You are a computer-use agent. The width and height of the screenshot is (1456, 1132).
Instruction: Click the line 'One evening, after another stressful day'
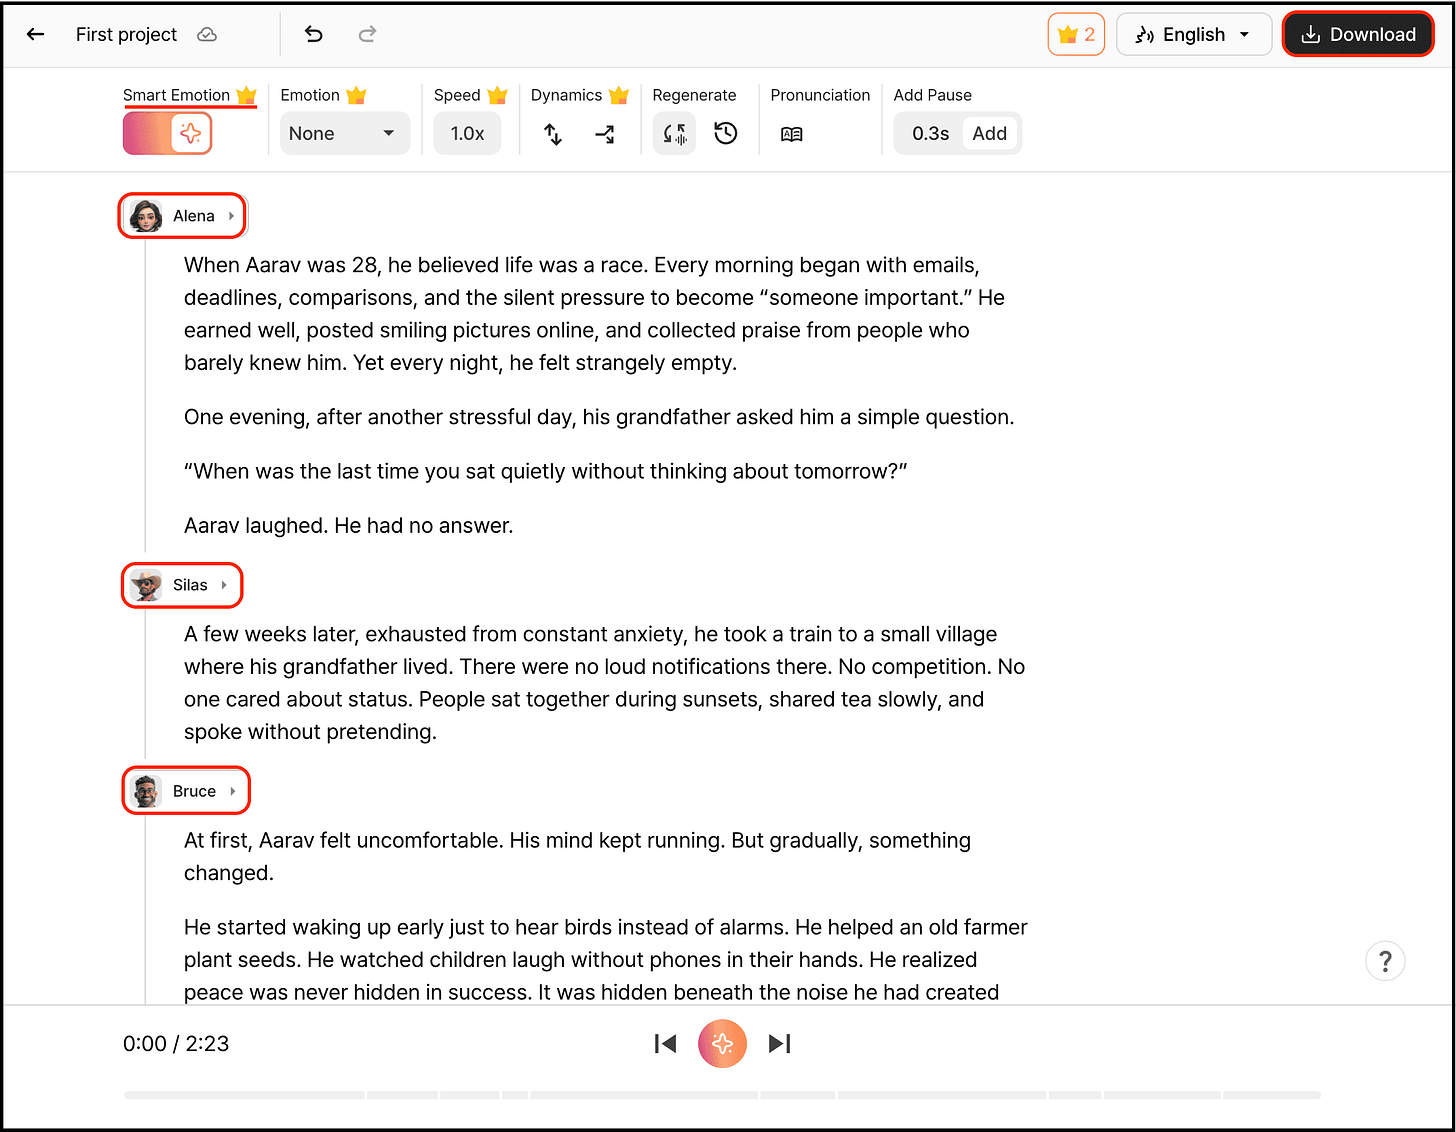[599, 417]
